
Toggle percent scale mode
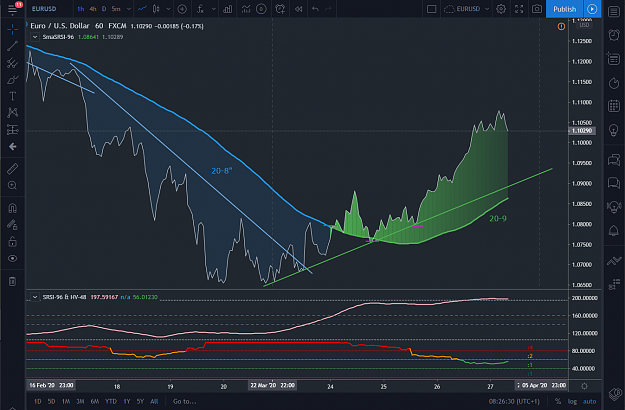coord(558,401)
